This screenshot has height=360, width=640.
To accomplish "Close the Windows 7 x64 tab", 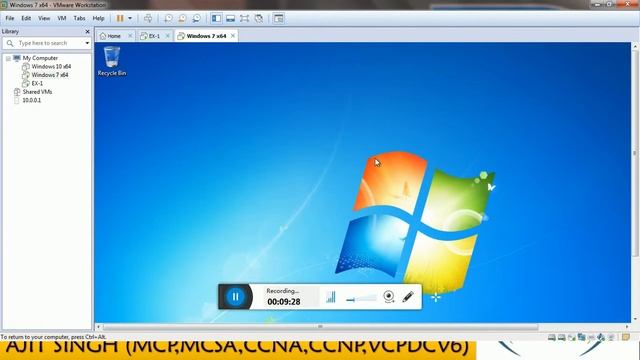I will pyautogui.click(x=233, y=36).
